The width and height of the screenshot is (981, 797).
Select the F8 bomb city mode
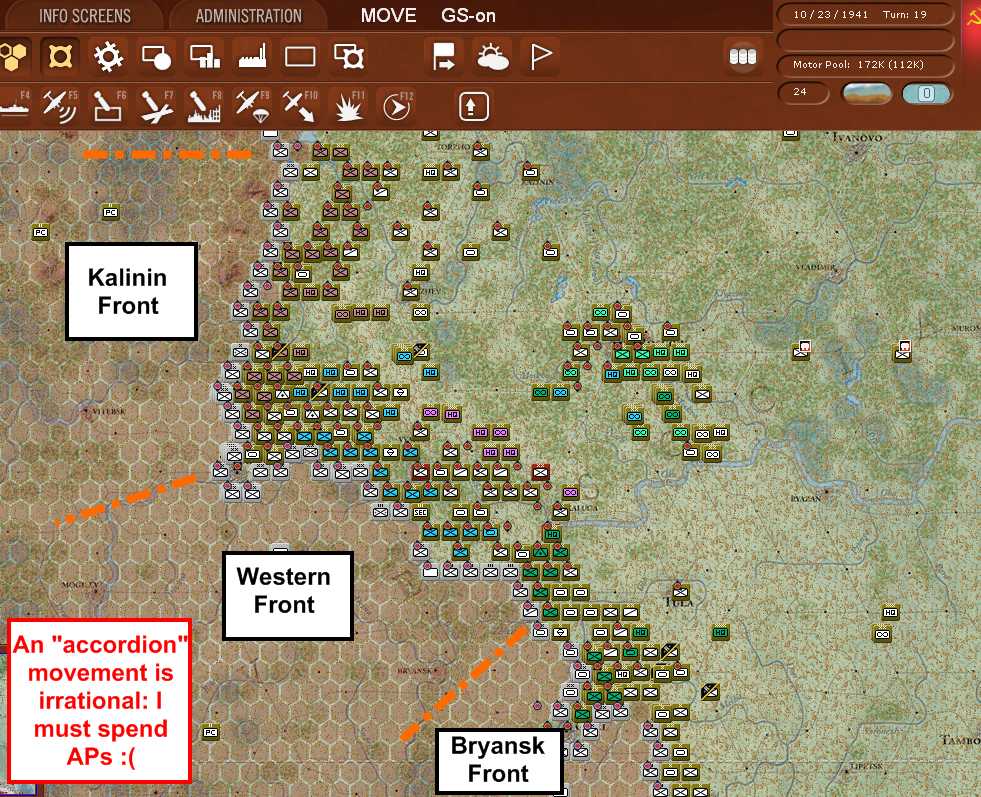tap(205, 106)
